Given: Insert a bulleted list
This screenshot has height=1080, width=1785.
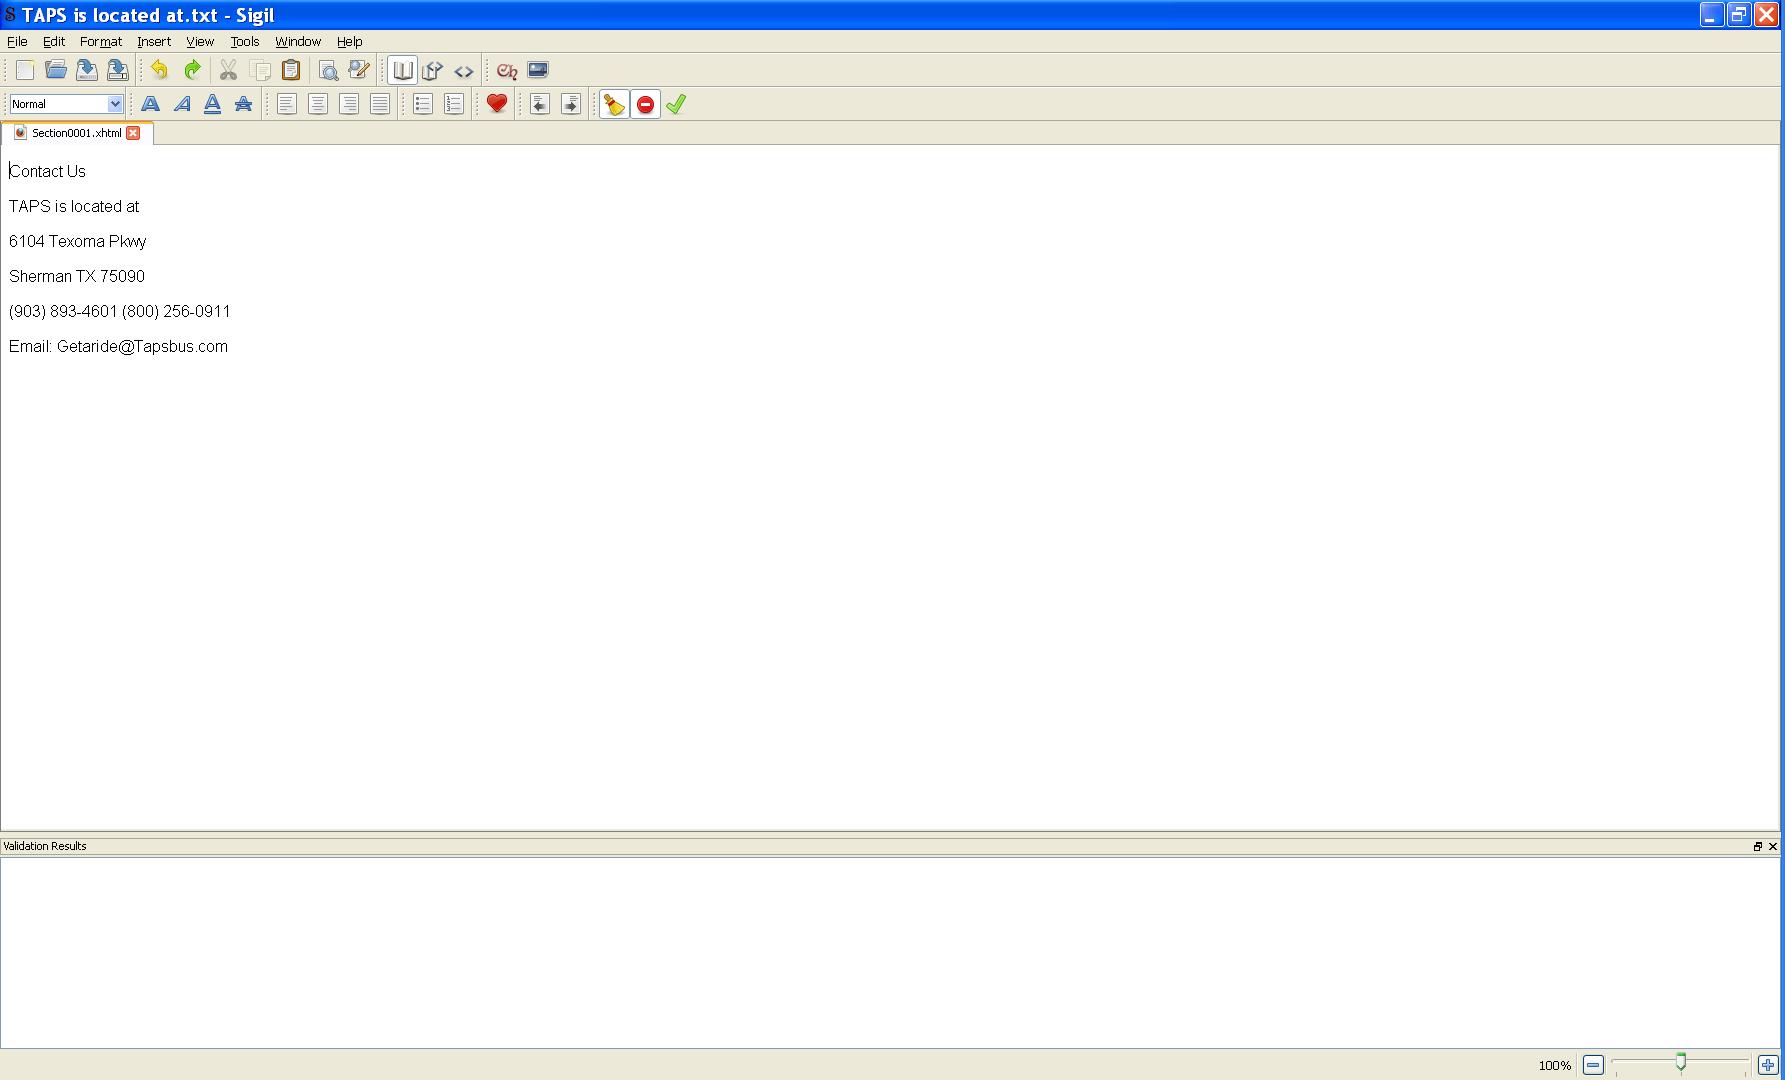Looking at the screenshot, I should tap(423, 104).
